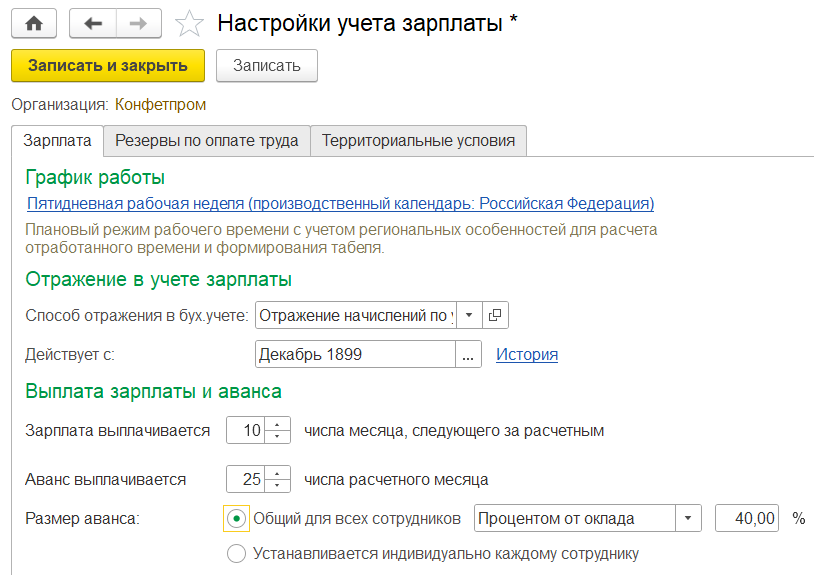This screenshot has width=814, height=575.
Task: Increase salary payment day with up arrow
Action: tap(277, 425)
